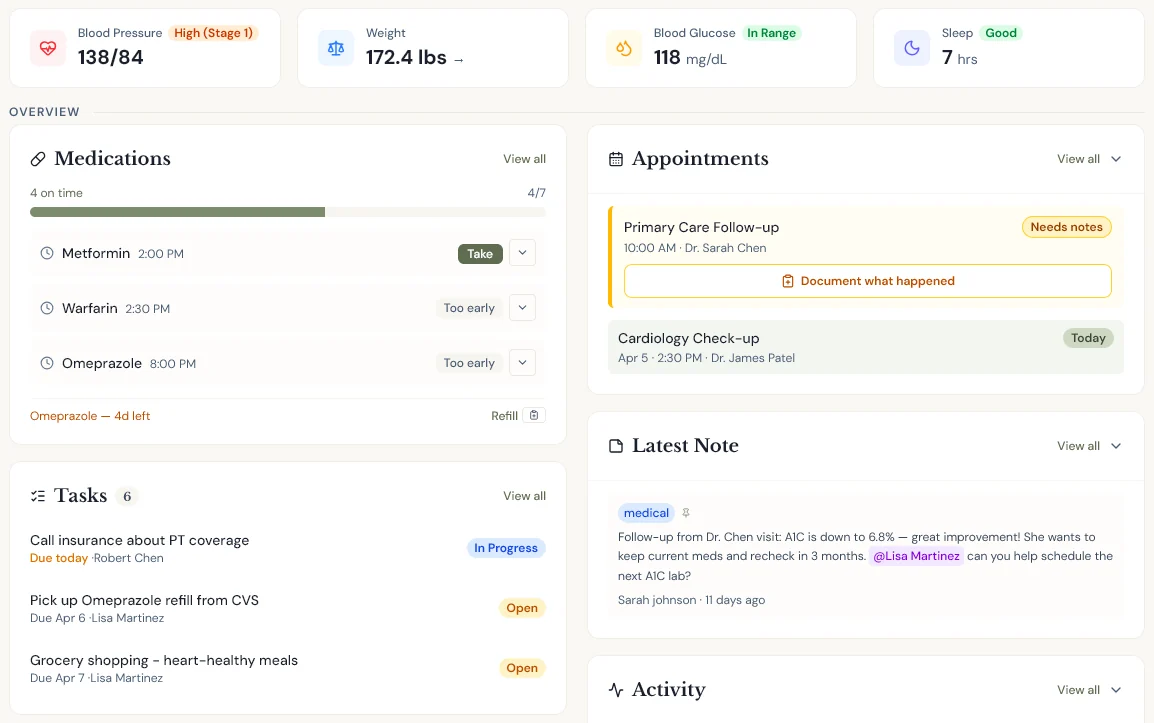
Task: Click the Refill link
Action: coord(504,416)
